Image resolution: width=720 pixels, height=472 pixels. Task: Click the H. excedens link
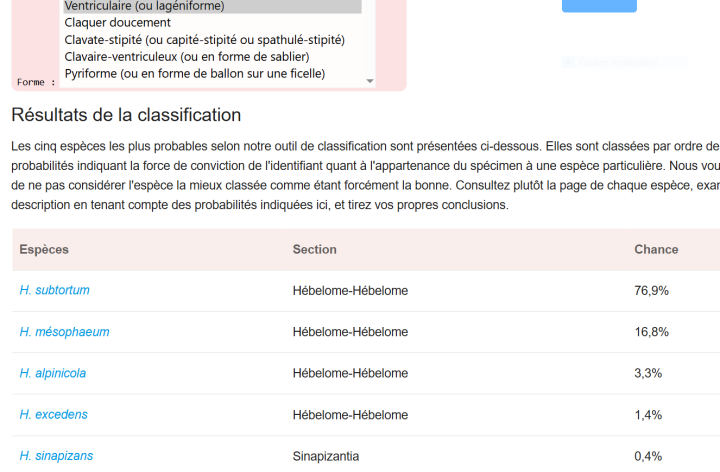point(53,414)
